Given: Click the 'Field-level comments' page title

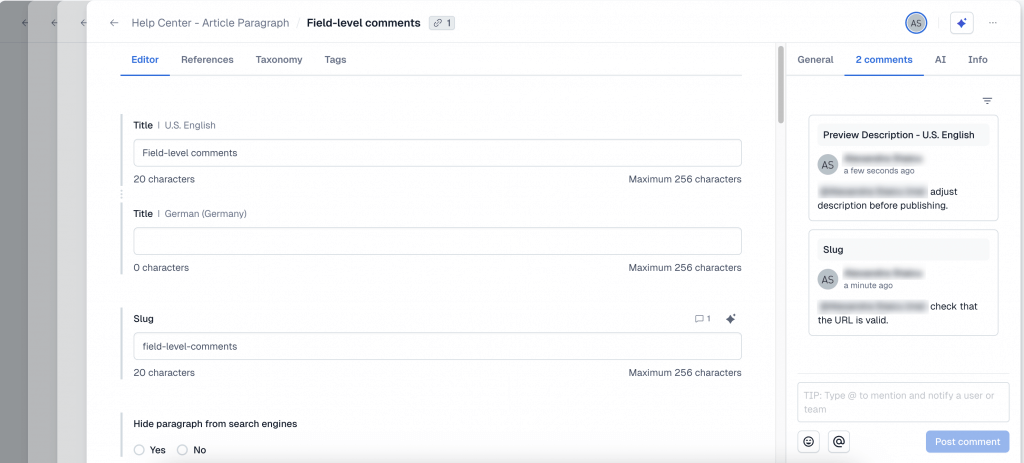Looking at the screenshot, I should click(364, 23).
